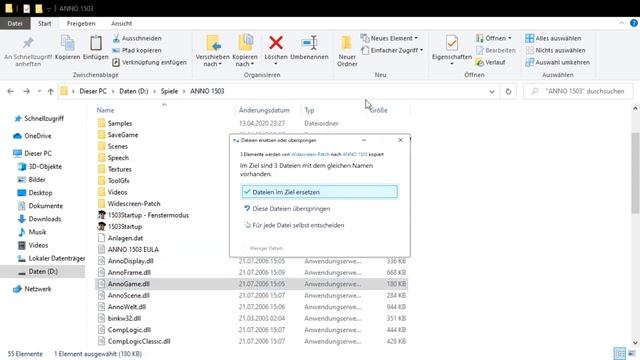This screenshot has width=640, height=360.
Task: Switch to the Freigeben ribbon tab
Action: pyautogui.click(x=81, y=24)
